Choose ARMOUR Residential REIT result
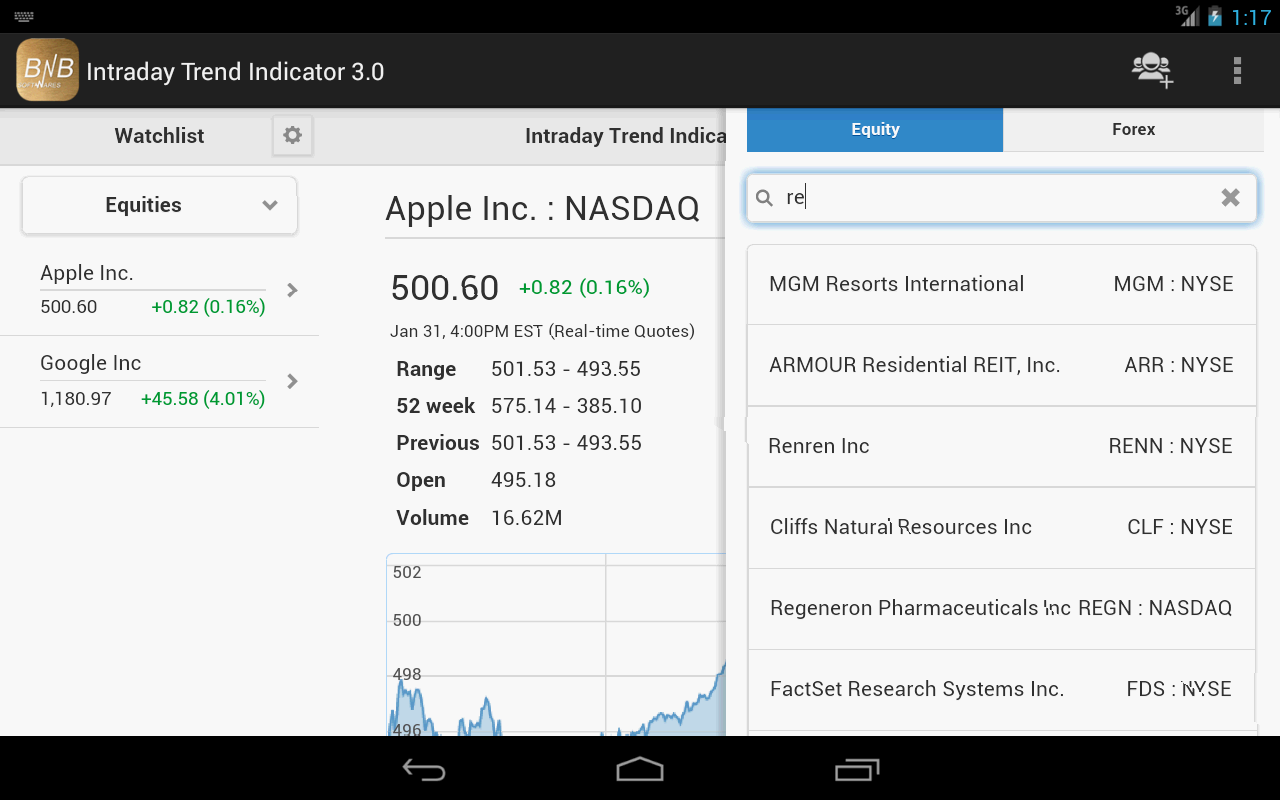Screen dimensions: 1280x800 pos(1001,365)
